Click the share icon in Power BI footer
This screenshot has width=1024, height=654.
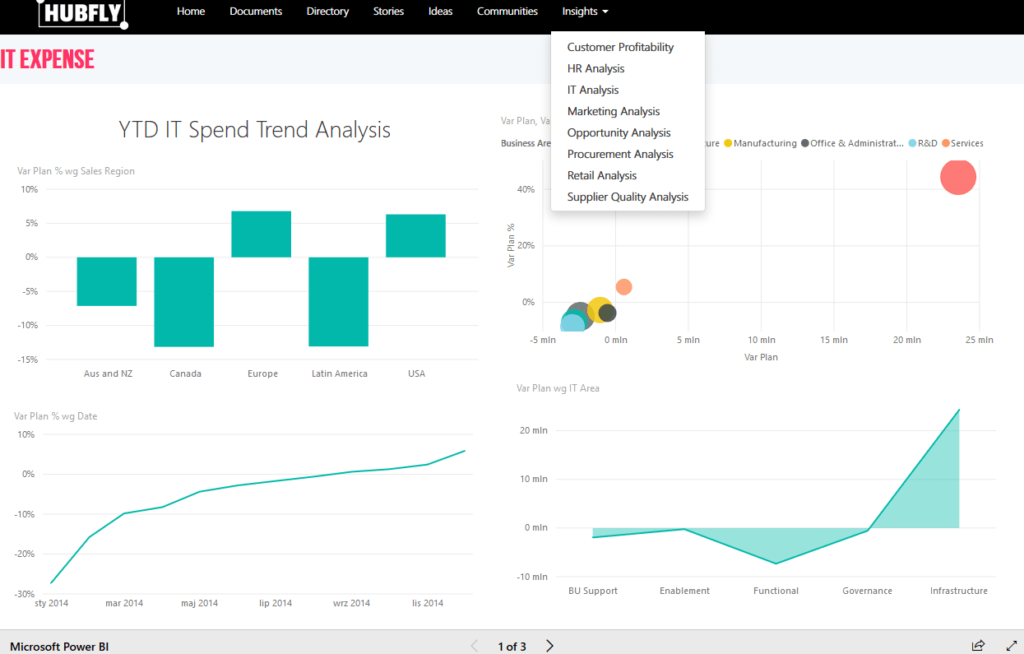978,646
